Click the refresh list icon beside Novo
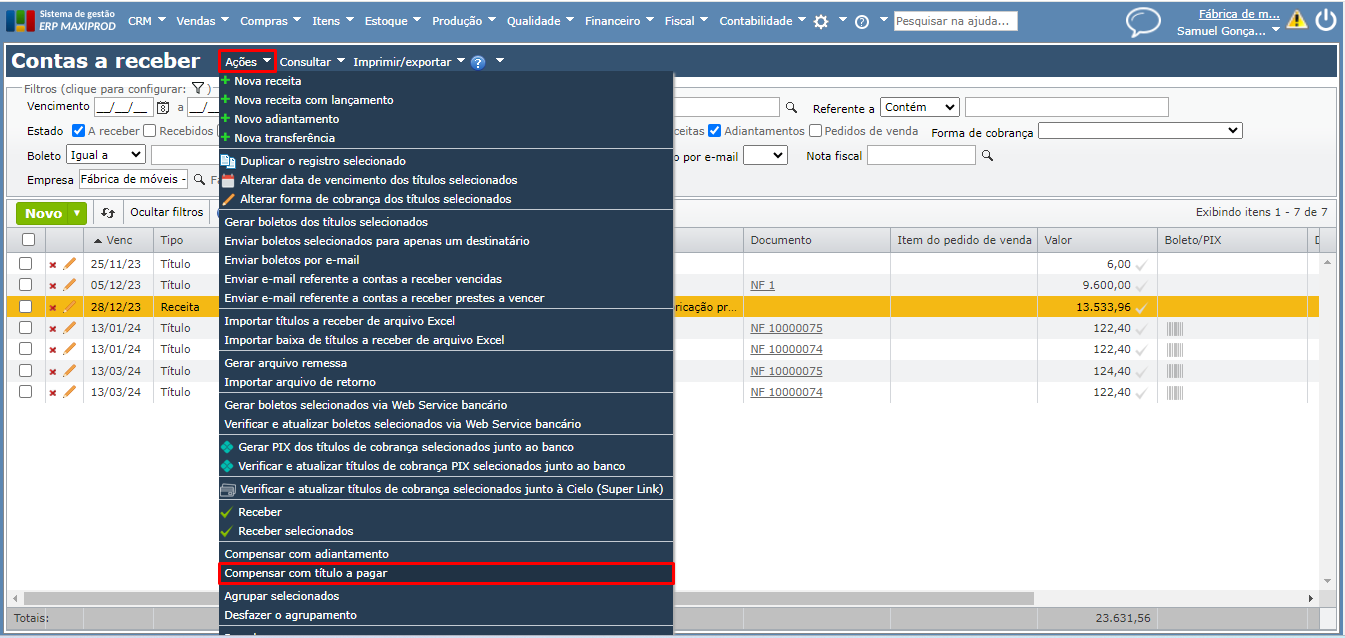This screenshot has width=1345, height=638. coord(108,212)
